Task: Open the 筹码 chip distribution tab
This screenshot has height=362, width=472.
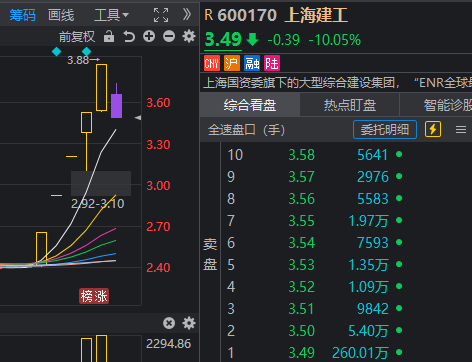Action: tap(22, 15)
